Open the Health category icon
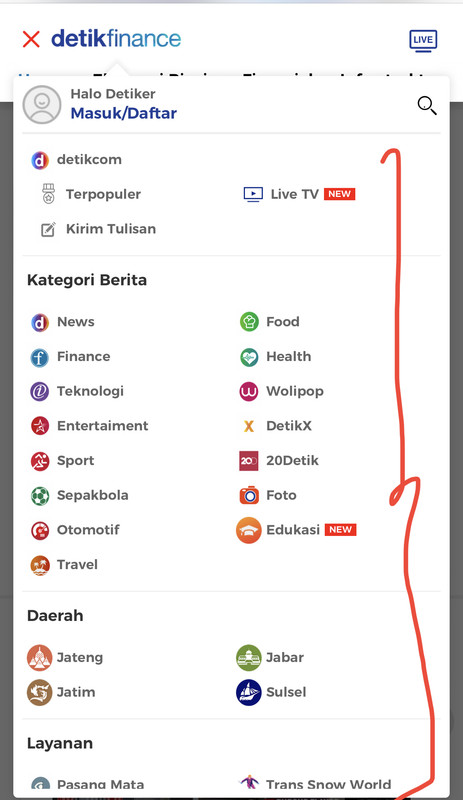Viewport: 463px width, 800px height. [249, 357]
